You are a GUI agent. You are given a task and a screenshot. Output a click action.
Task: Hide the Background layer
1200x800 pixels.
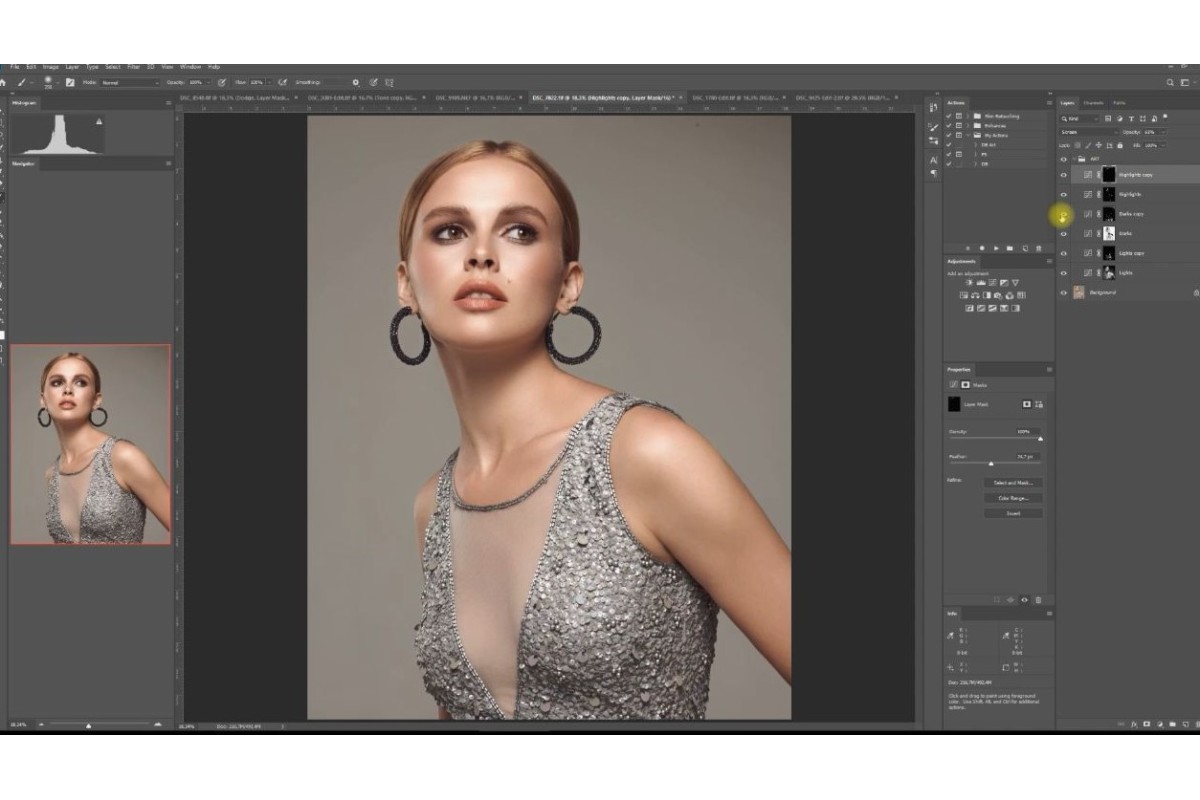1063,293
